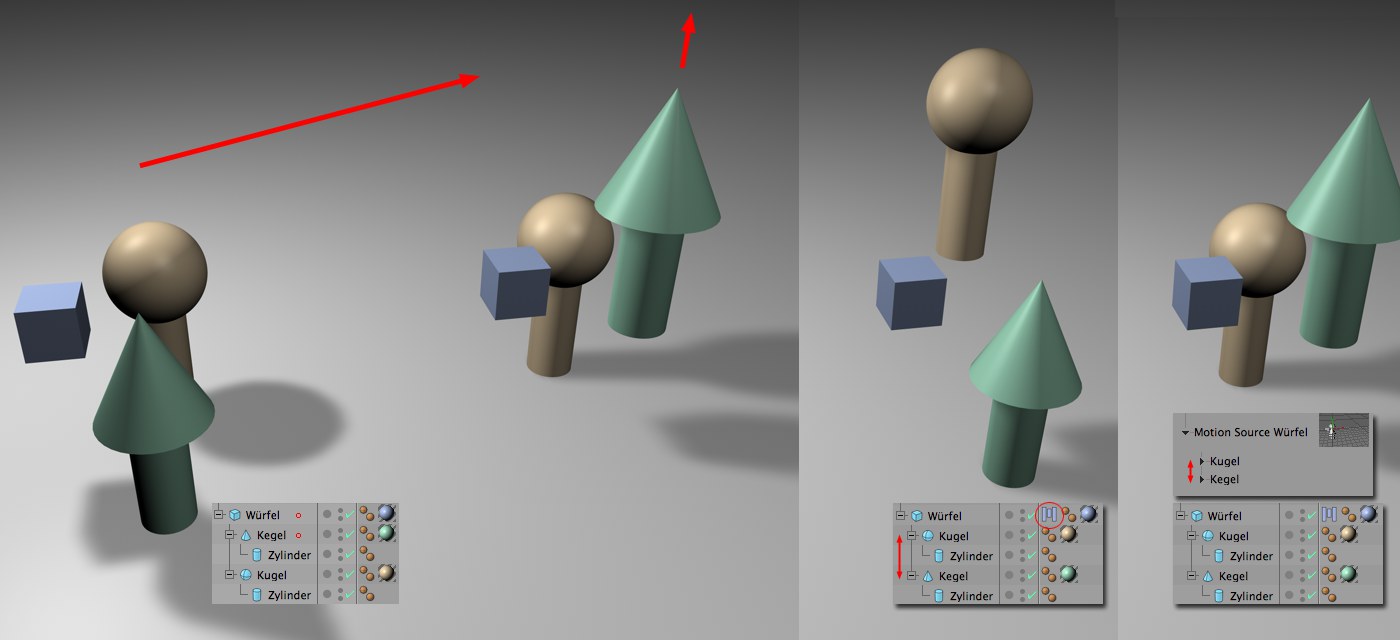Select the 'Zylinder' name under Kugel, right tree

click(1251, 556)
